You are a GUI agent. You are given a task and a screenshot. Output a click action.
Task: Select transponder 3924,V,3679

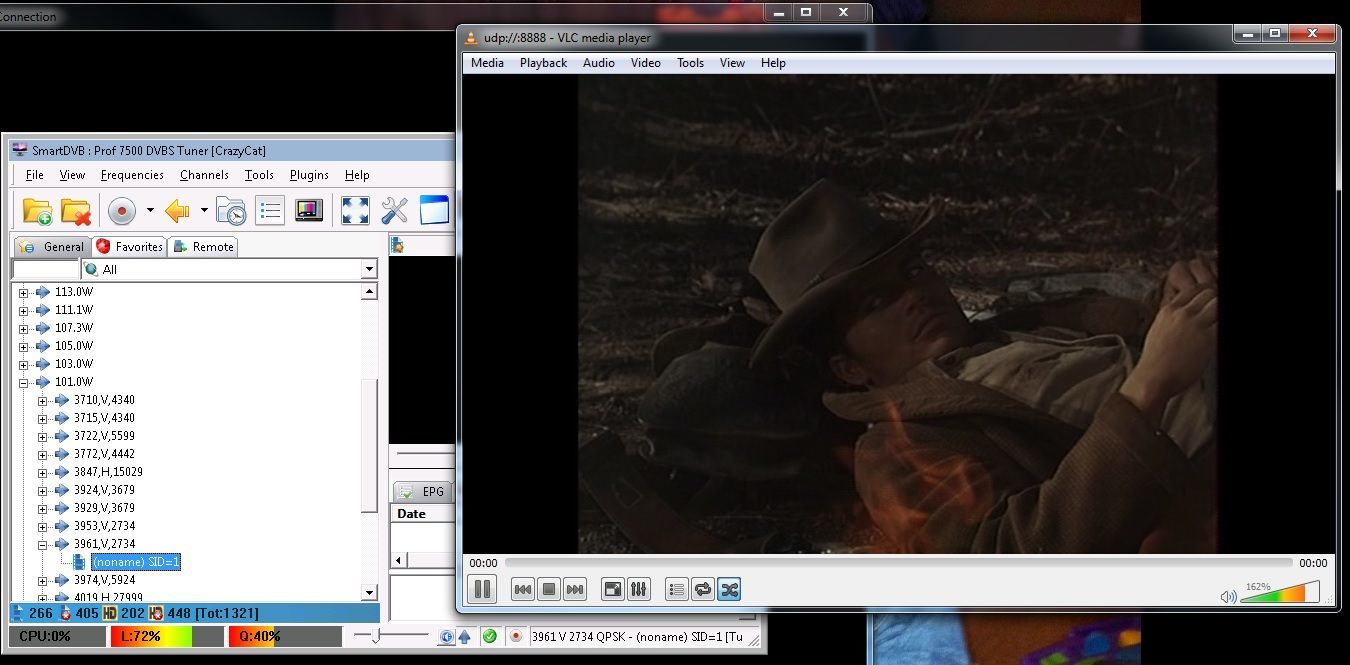click(104, 490)
